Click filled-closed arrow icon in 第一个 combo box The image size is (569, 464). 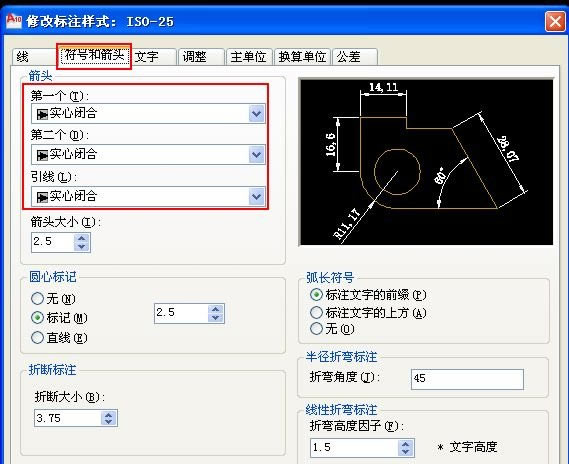point(42,114)
